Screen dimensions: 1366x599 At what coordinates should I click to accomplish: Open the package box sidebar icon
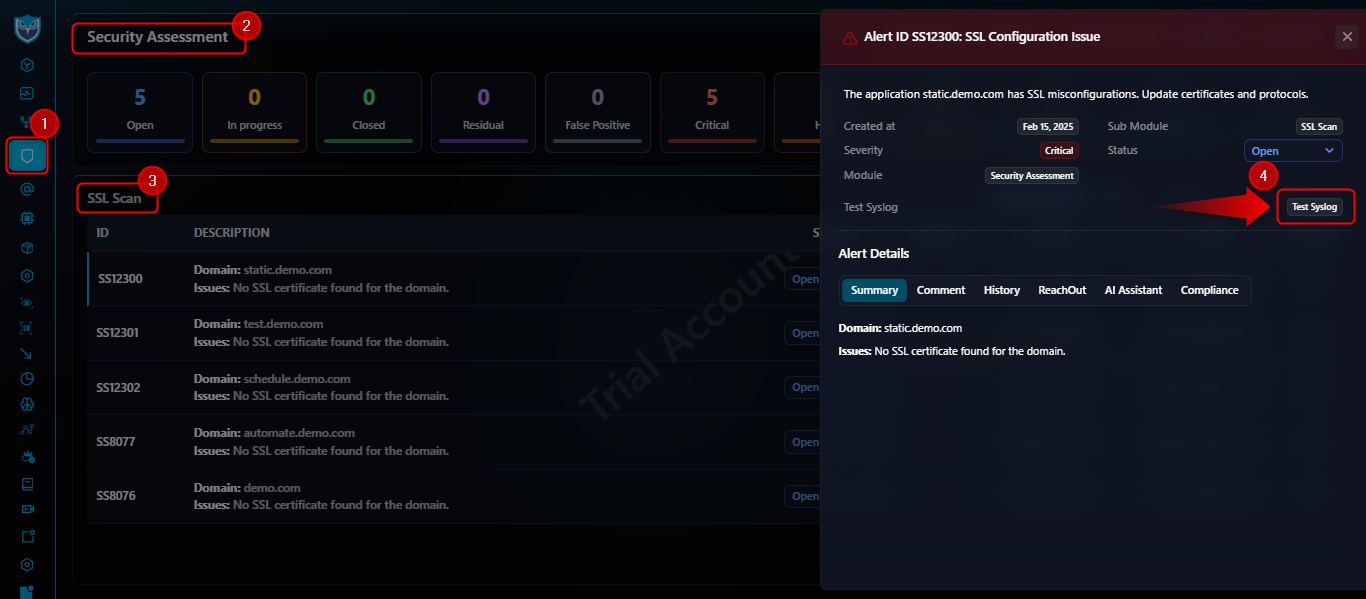28,246
